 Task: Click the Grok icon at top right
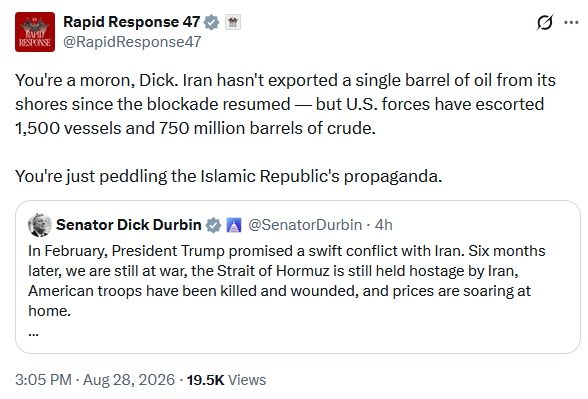tap(544, 22)
